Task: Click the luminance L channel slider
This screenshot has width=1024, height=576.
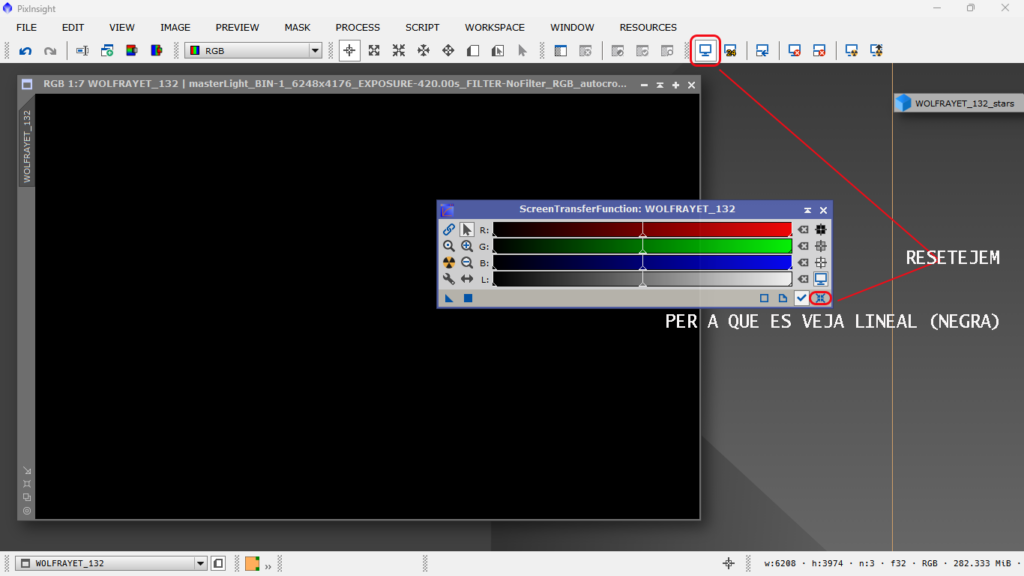Action: coord(643,279)
